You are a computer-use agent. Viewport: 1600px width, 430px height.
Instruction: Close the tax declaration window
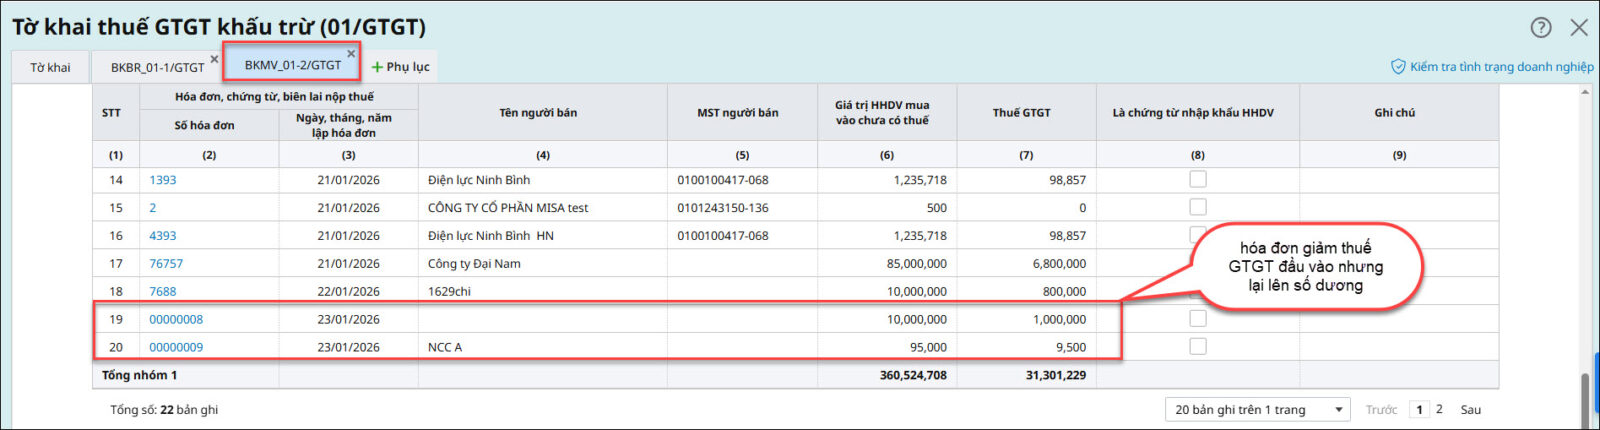click(x=1579, y=28)
